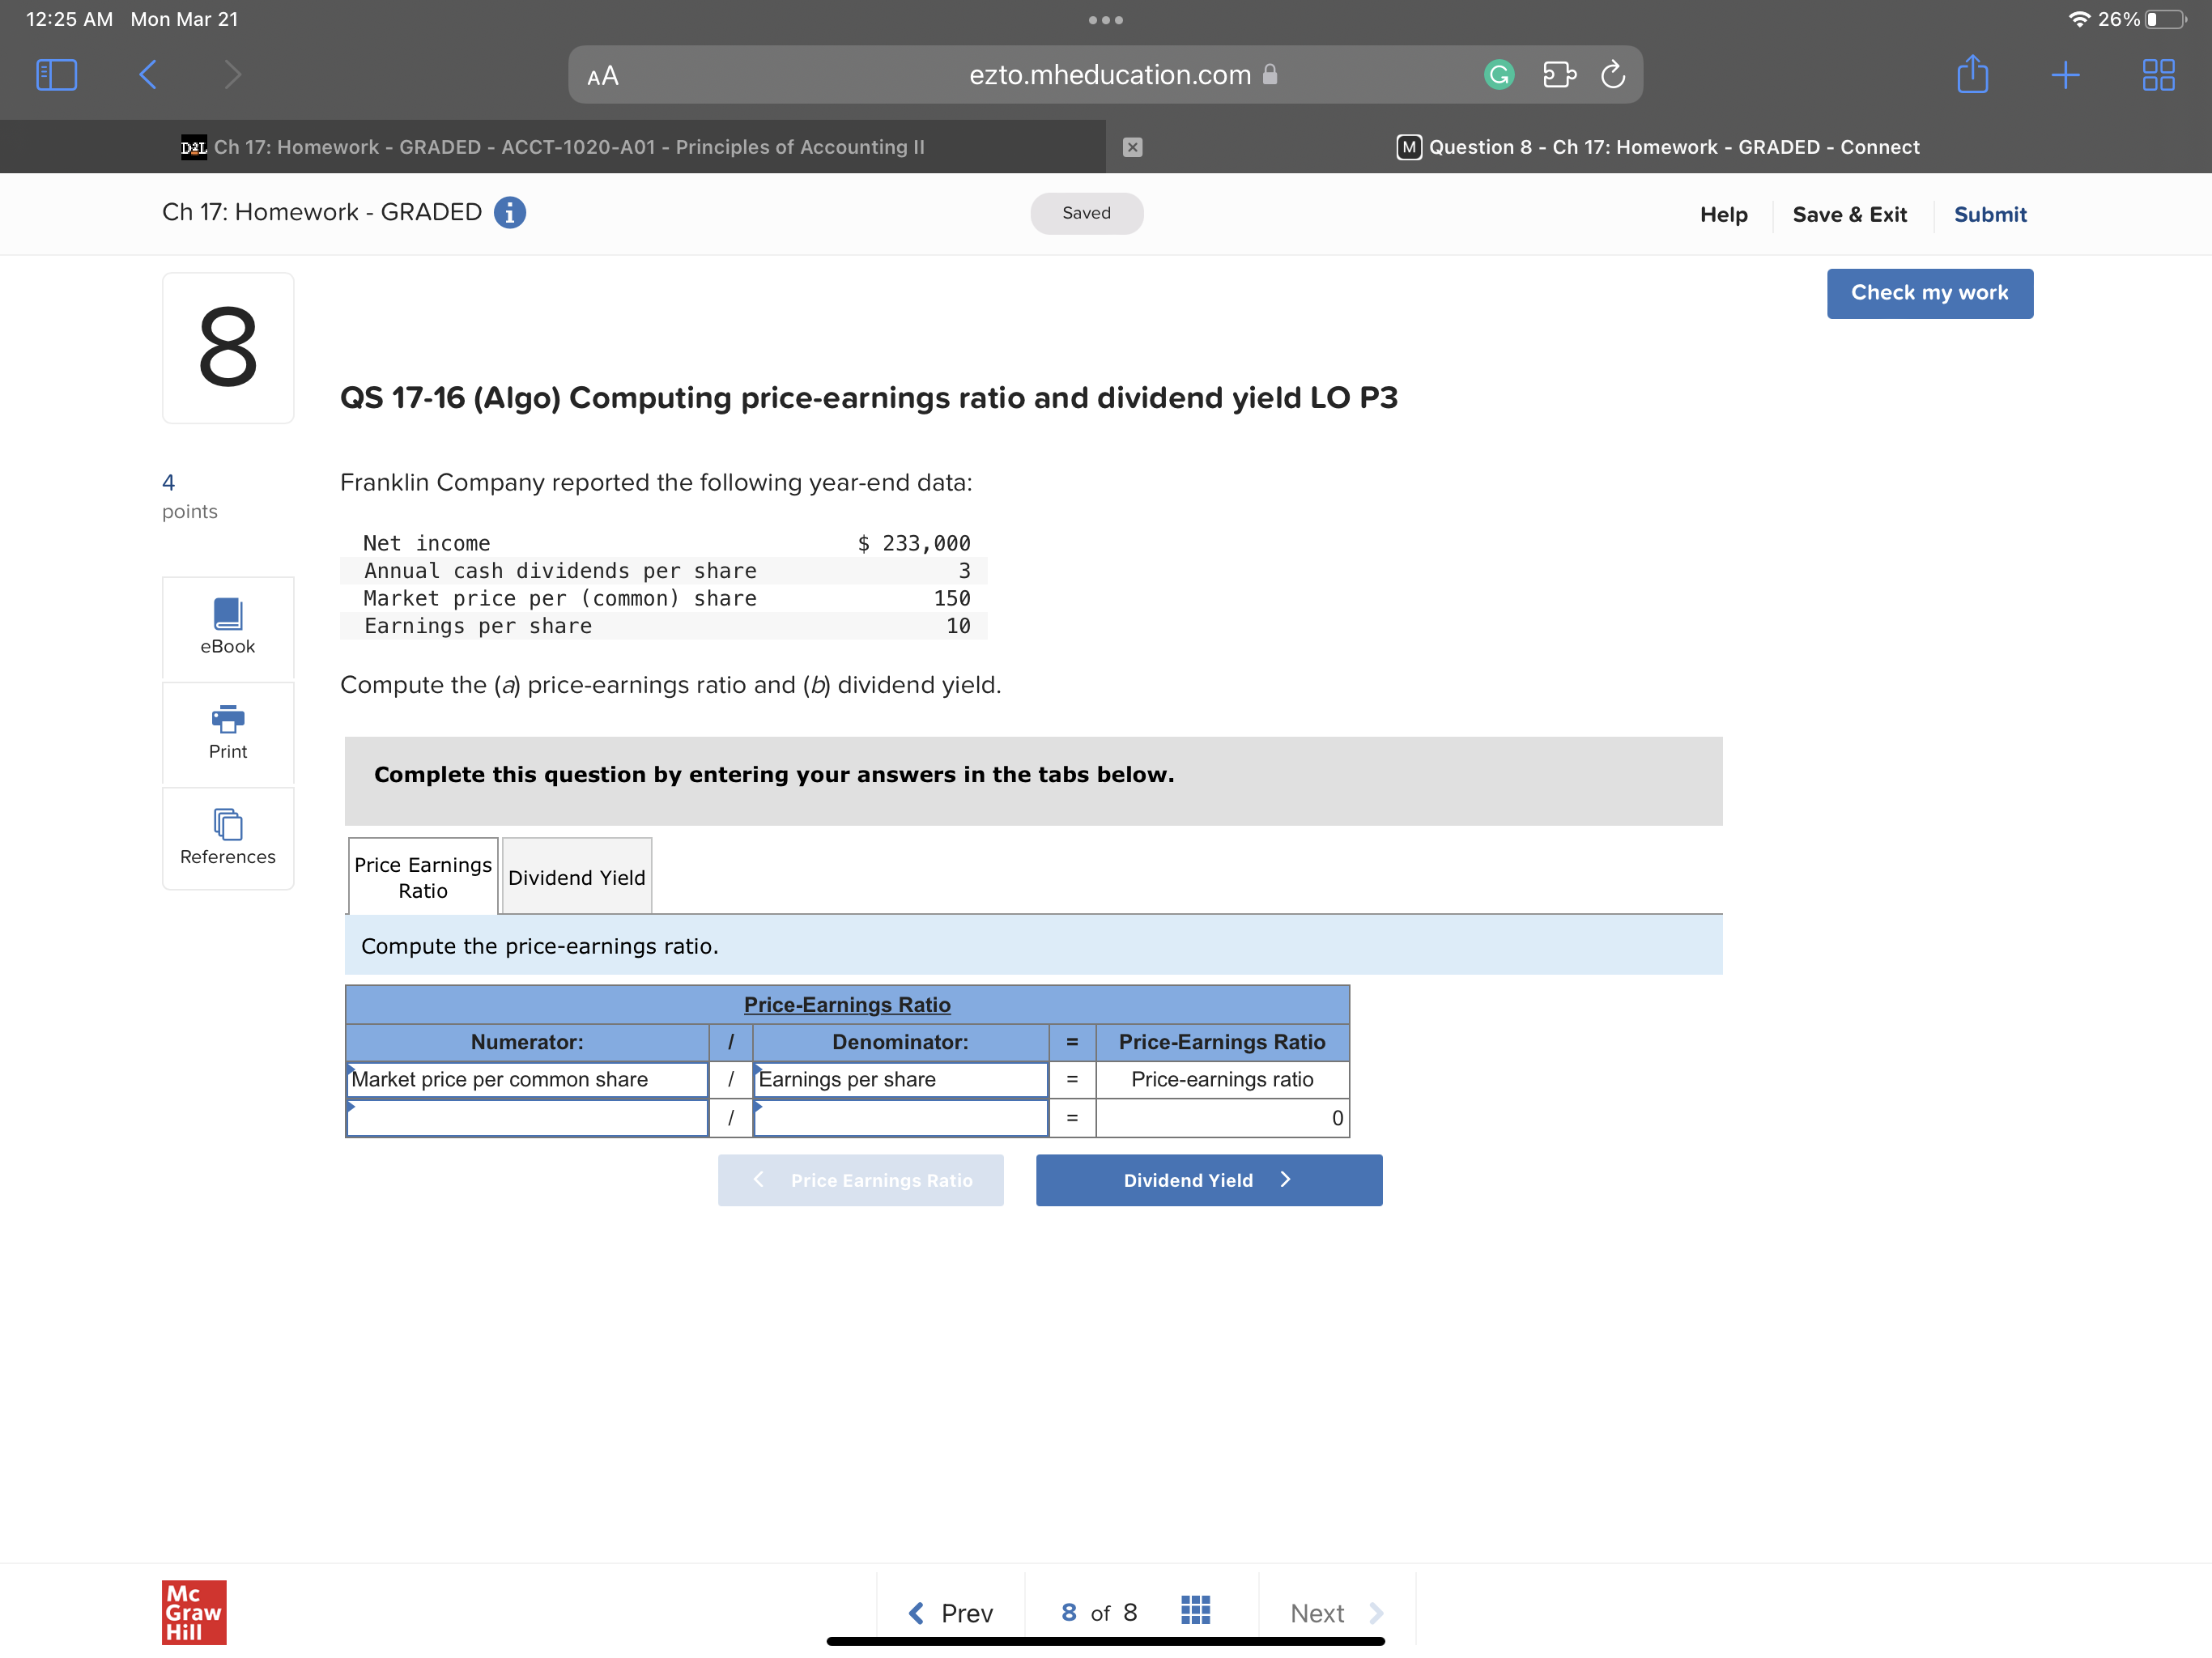
Task: Tap the Safari share icon
Action: coord(1972,75)
